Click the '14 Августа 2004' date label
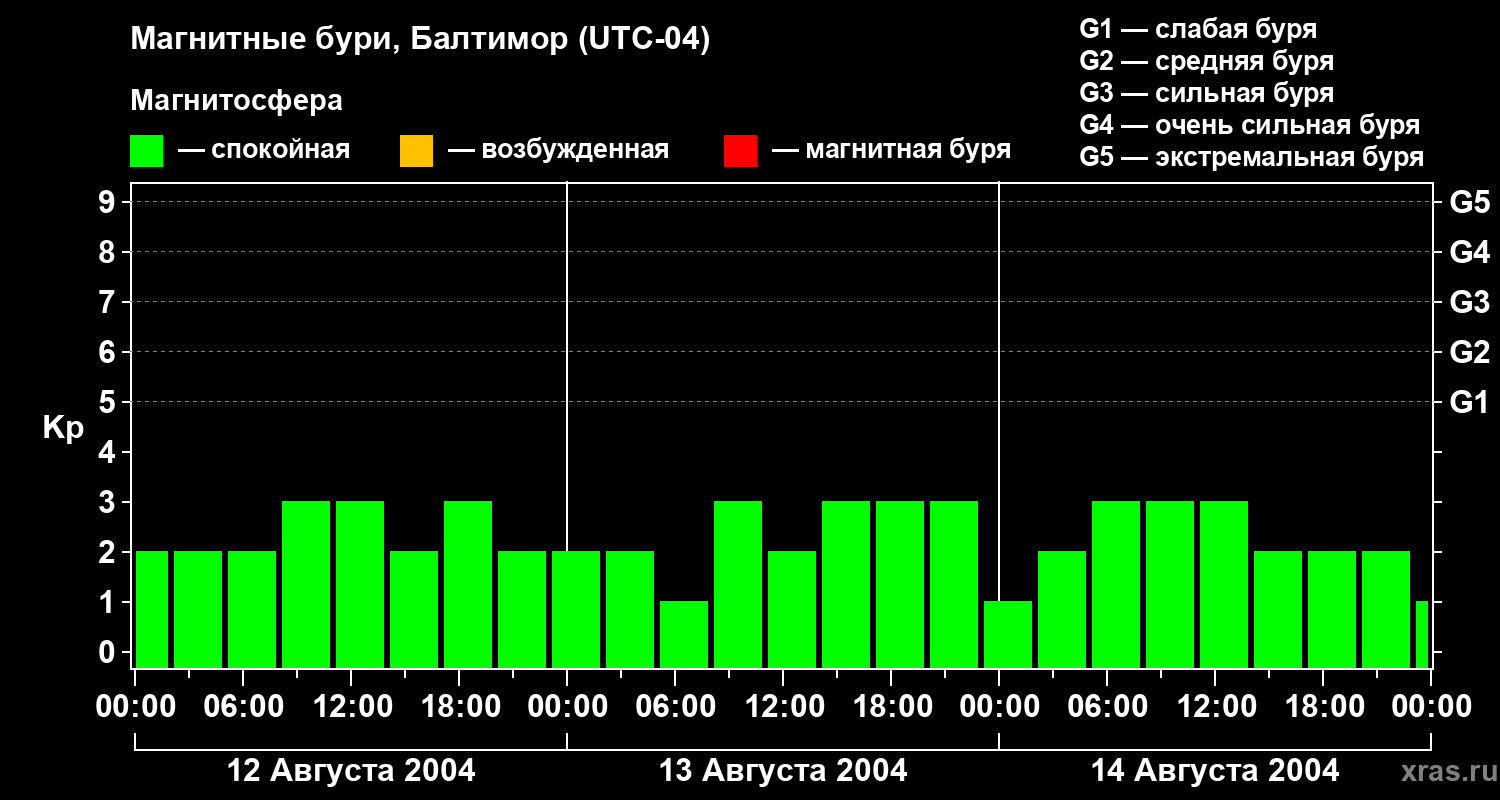This screenshot has width=1500, height=800. [x=1215, y=771]
